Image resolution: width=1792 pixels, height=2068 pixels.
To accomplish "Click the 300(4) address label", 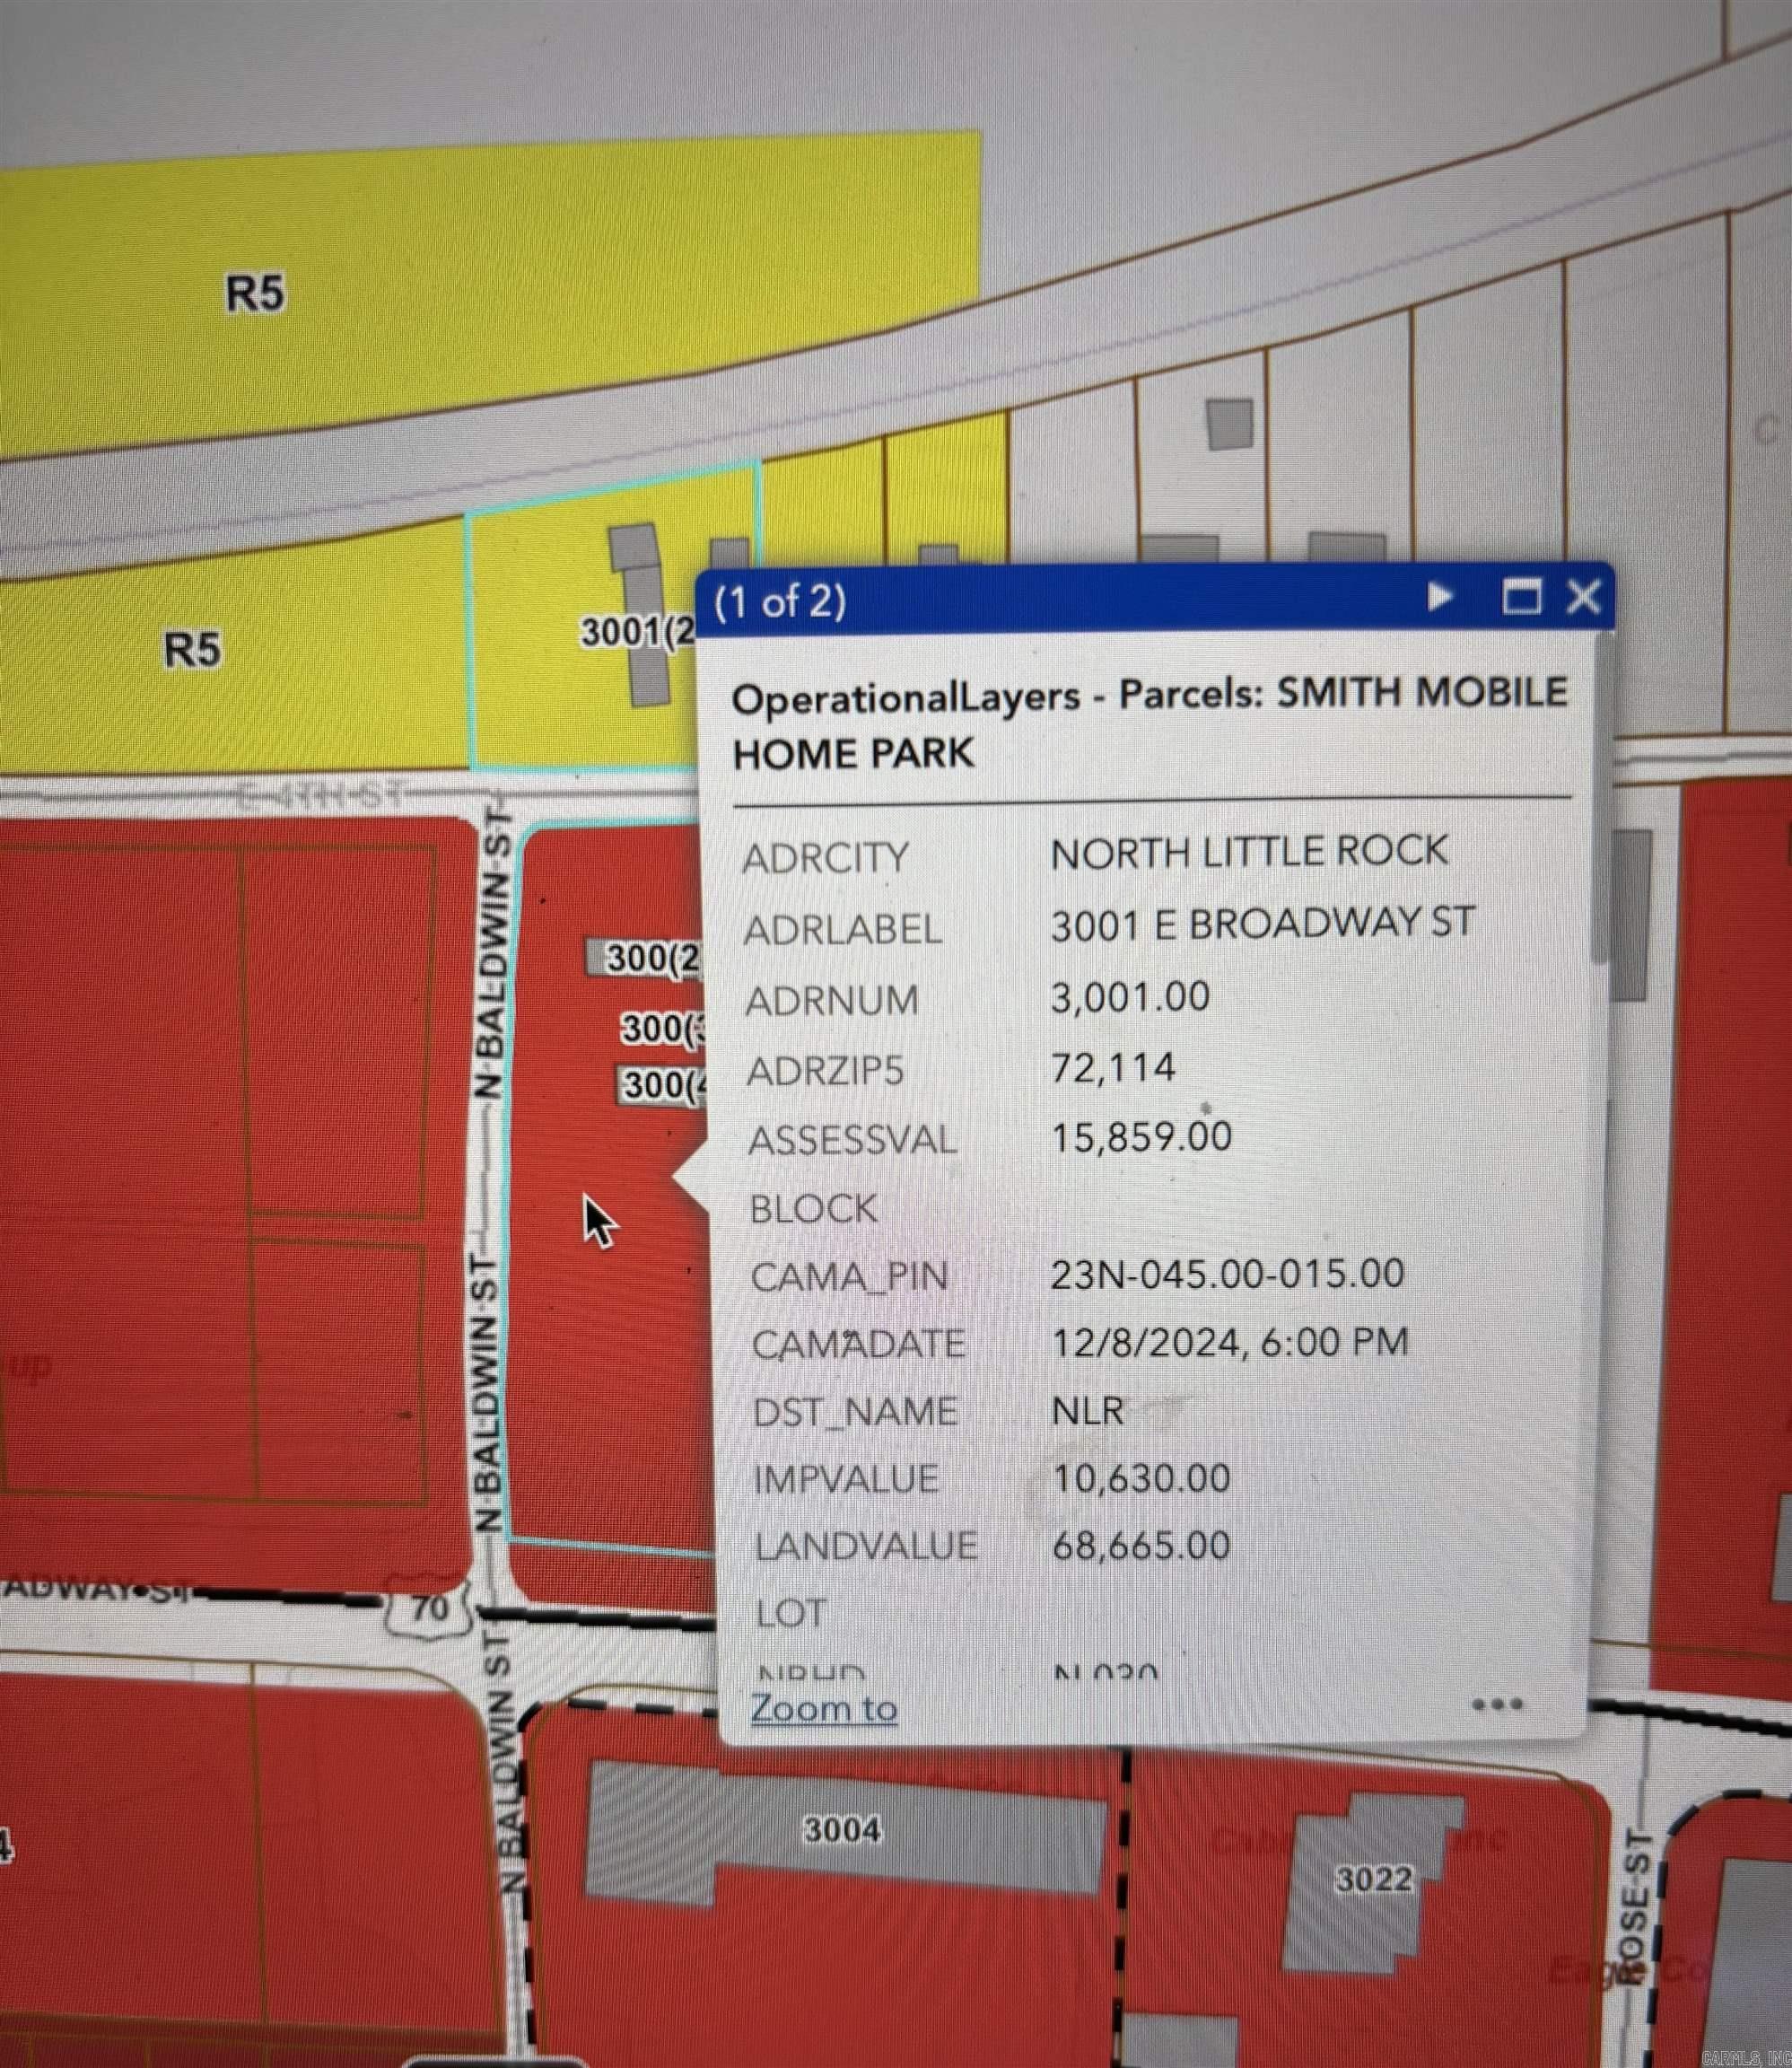I will pos(662,1085).
